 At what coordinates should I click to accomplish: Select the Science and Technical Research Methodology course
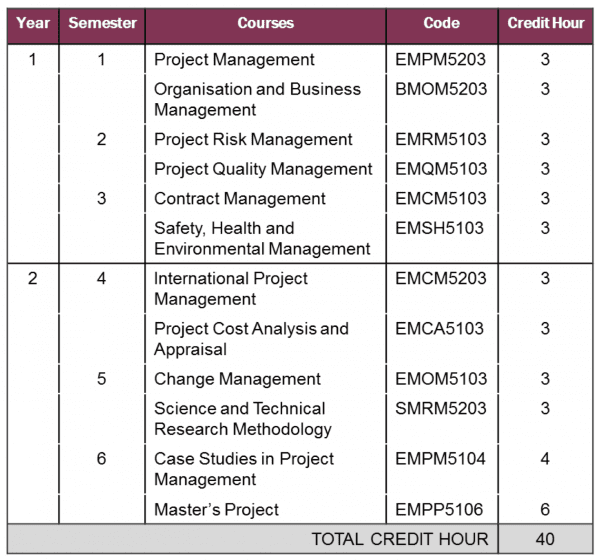coord(242,418)
